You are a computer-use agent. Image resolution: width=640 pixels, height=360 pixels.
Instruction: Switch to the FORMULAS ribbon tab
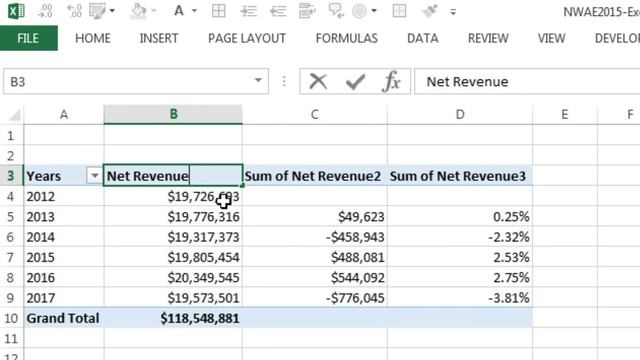coord(347,38)
